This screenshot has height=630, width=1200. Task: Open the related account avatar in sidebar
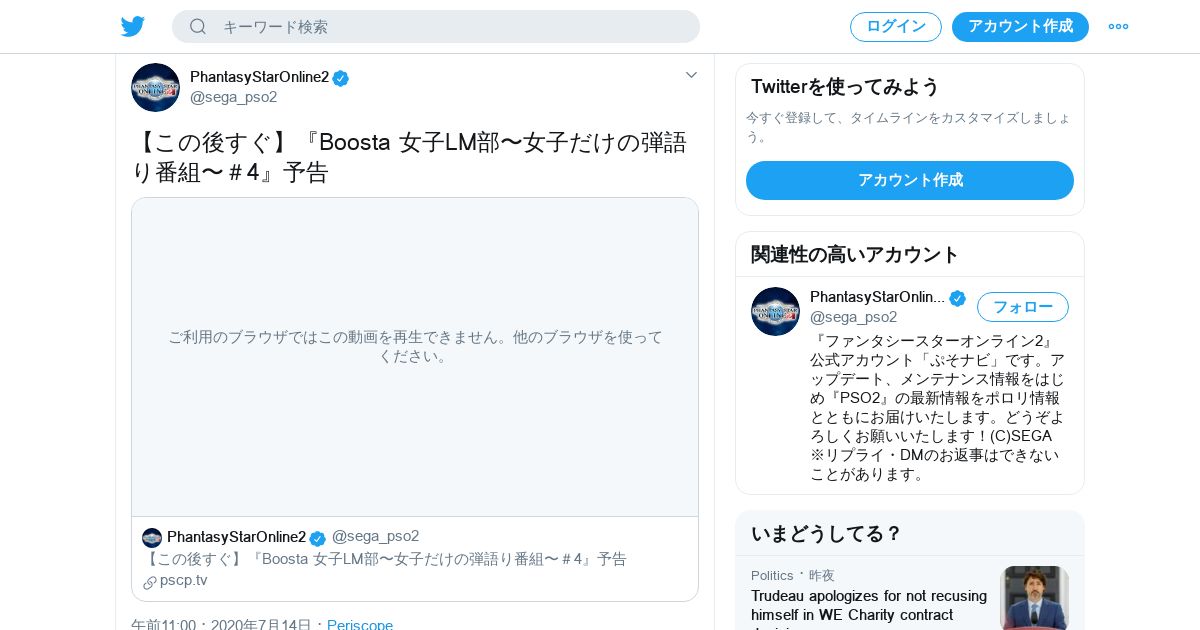(775, 311)
